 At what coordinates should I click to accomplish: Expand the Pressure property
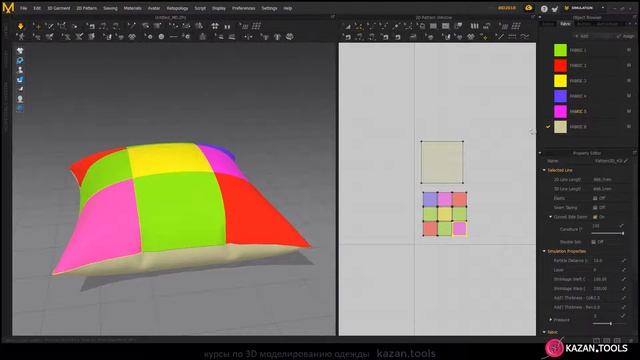point(551,320)
